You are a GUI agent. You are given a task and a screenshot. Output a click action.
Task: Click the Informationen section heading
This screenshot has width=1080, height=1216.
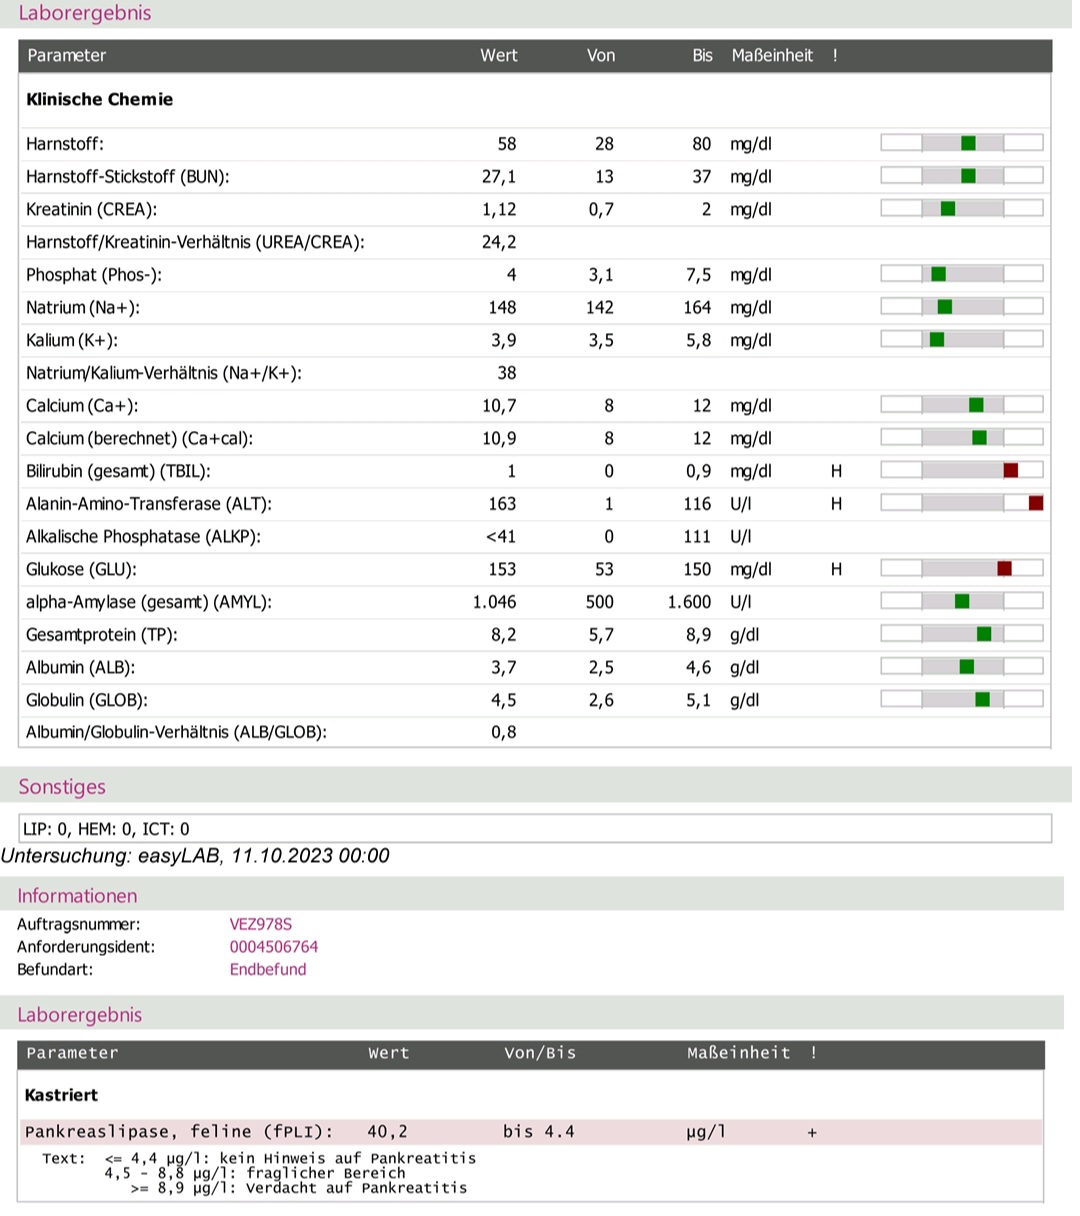click(77, 896)
